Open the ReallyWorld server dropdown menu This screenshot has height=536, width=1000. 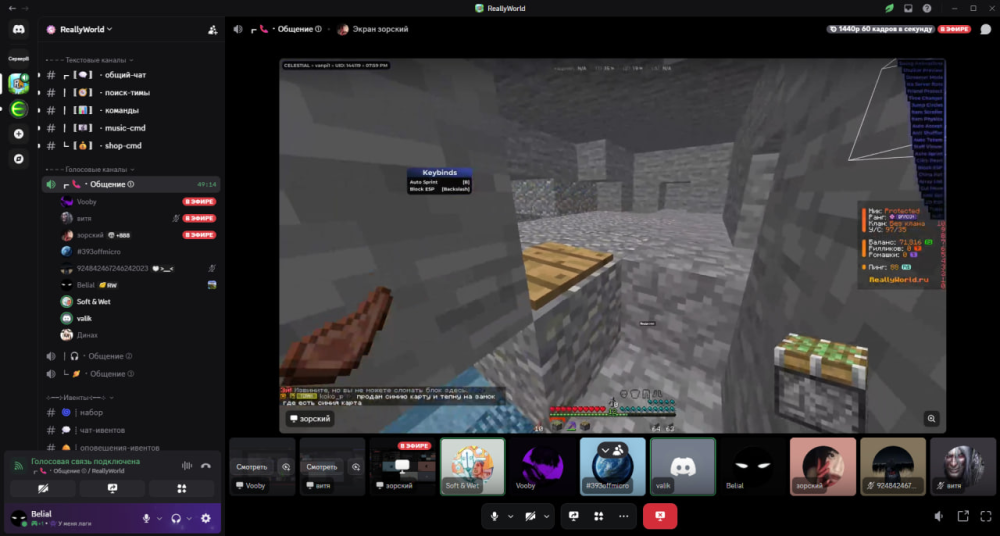pyautogui.click(x=85, y=29)
